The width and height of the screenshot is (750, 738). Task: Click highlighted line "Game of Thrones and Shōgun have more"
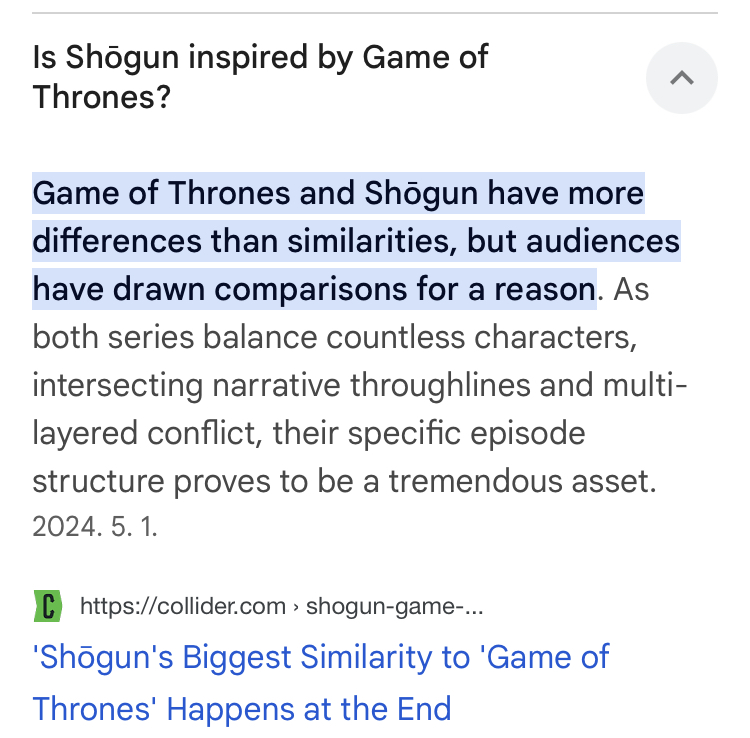click(338, 192)
